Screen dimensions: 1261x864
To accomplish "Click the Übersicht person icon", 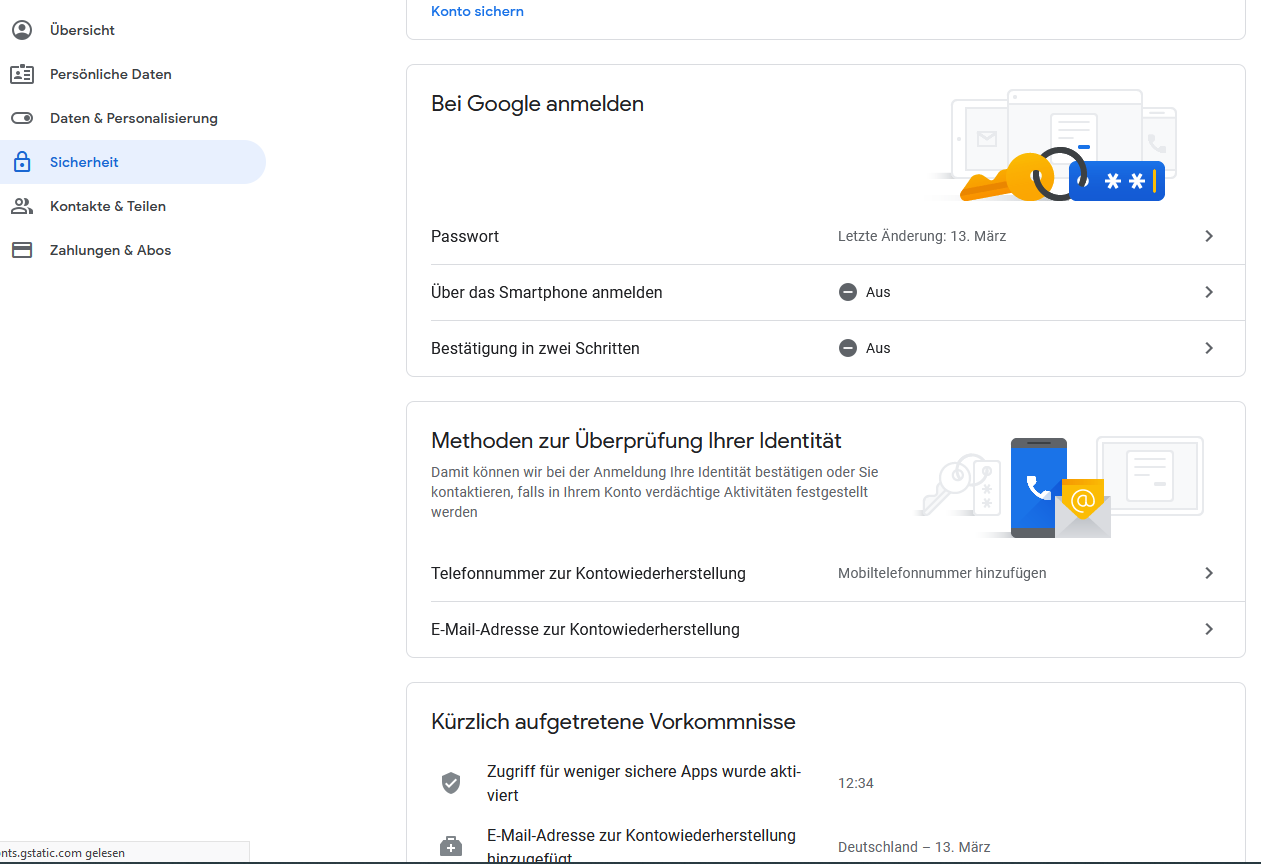I will (22, 30).
